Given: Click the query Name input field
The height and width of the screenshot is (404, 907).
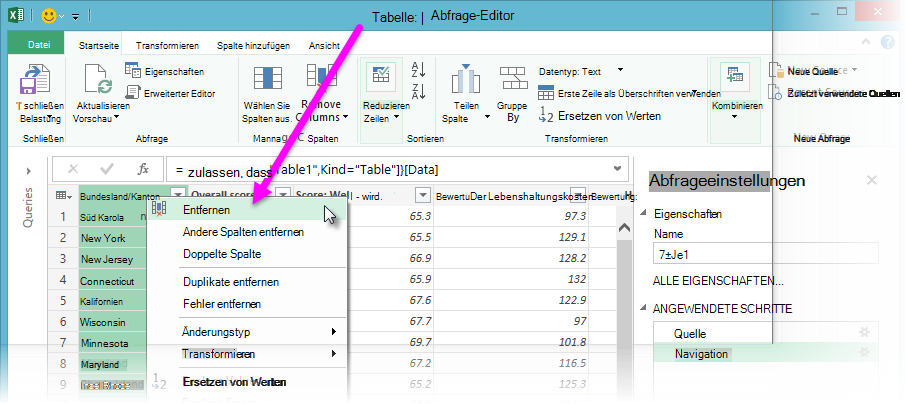Looking at the screenshot, I should coord(765,253).
